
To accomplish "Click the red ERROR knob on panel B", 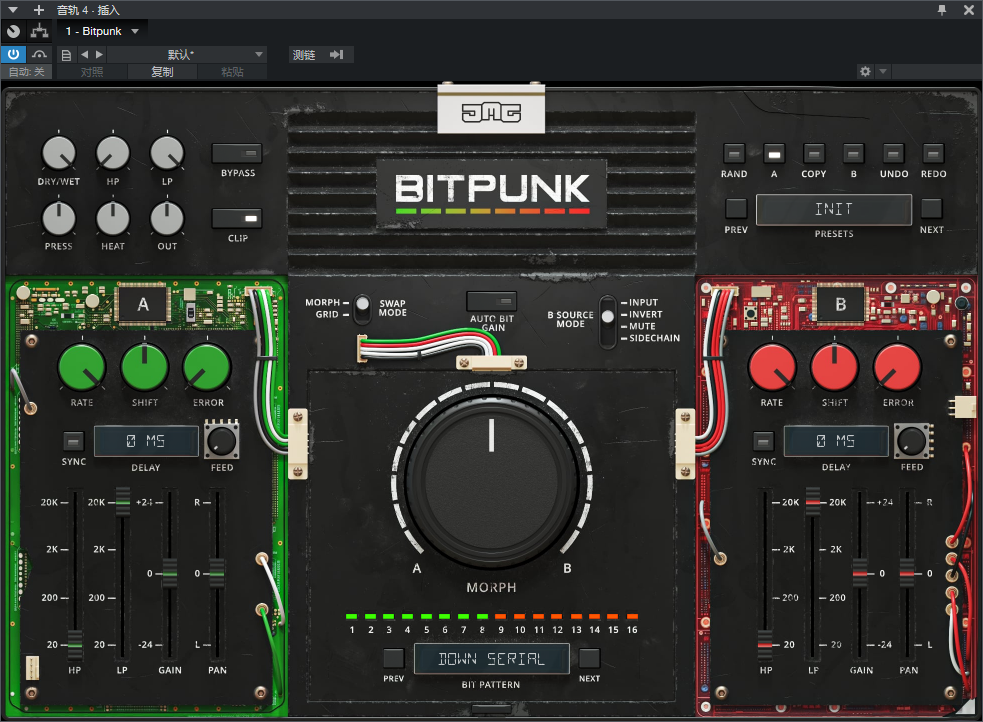I will point(897,368).
